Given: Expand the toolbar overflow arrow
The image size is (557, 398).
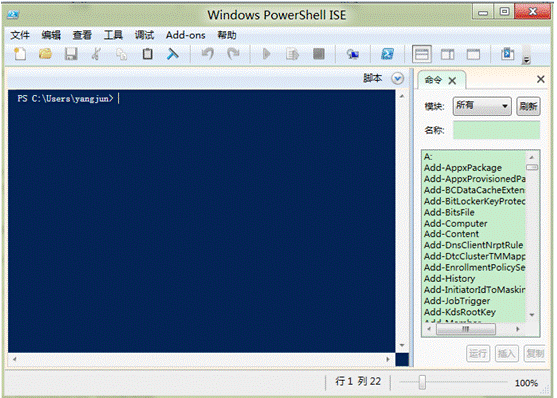Looking at the screenshot, I should point(526,60).
